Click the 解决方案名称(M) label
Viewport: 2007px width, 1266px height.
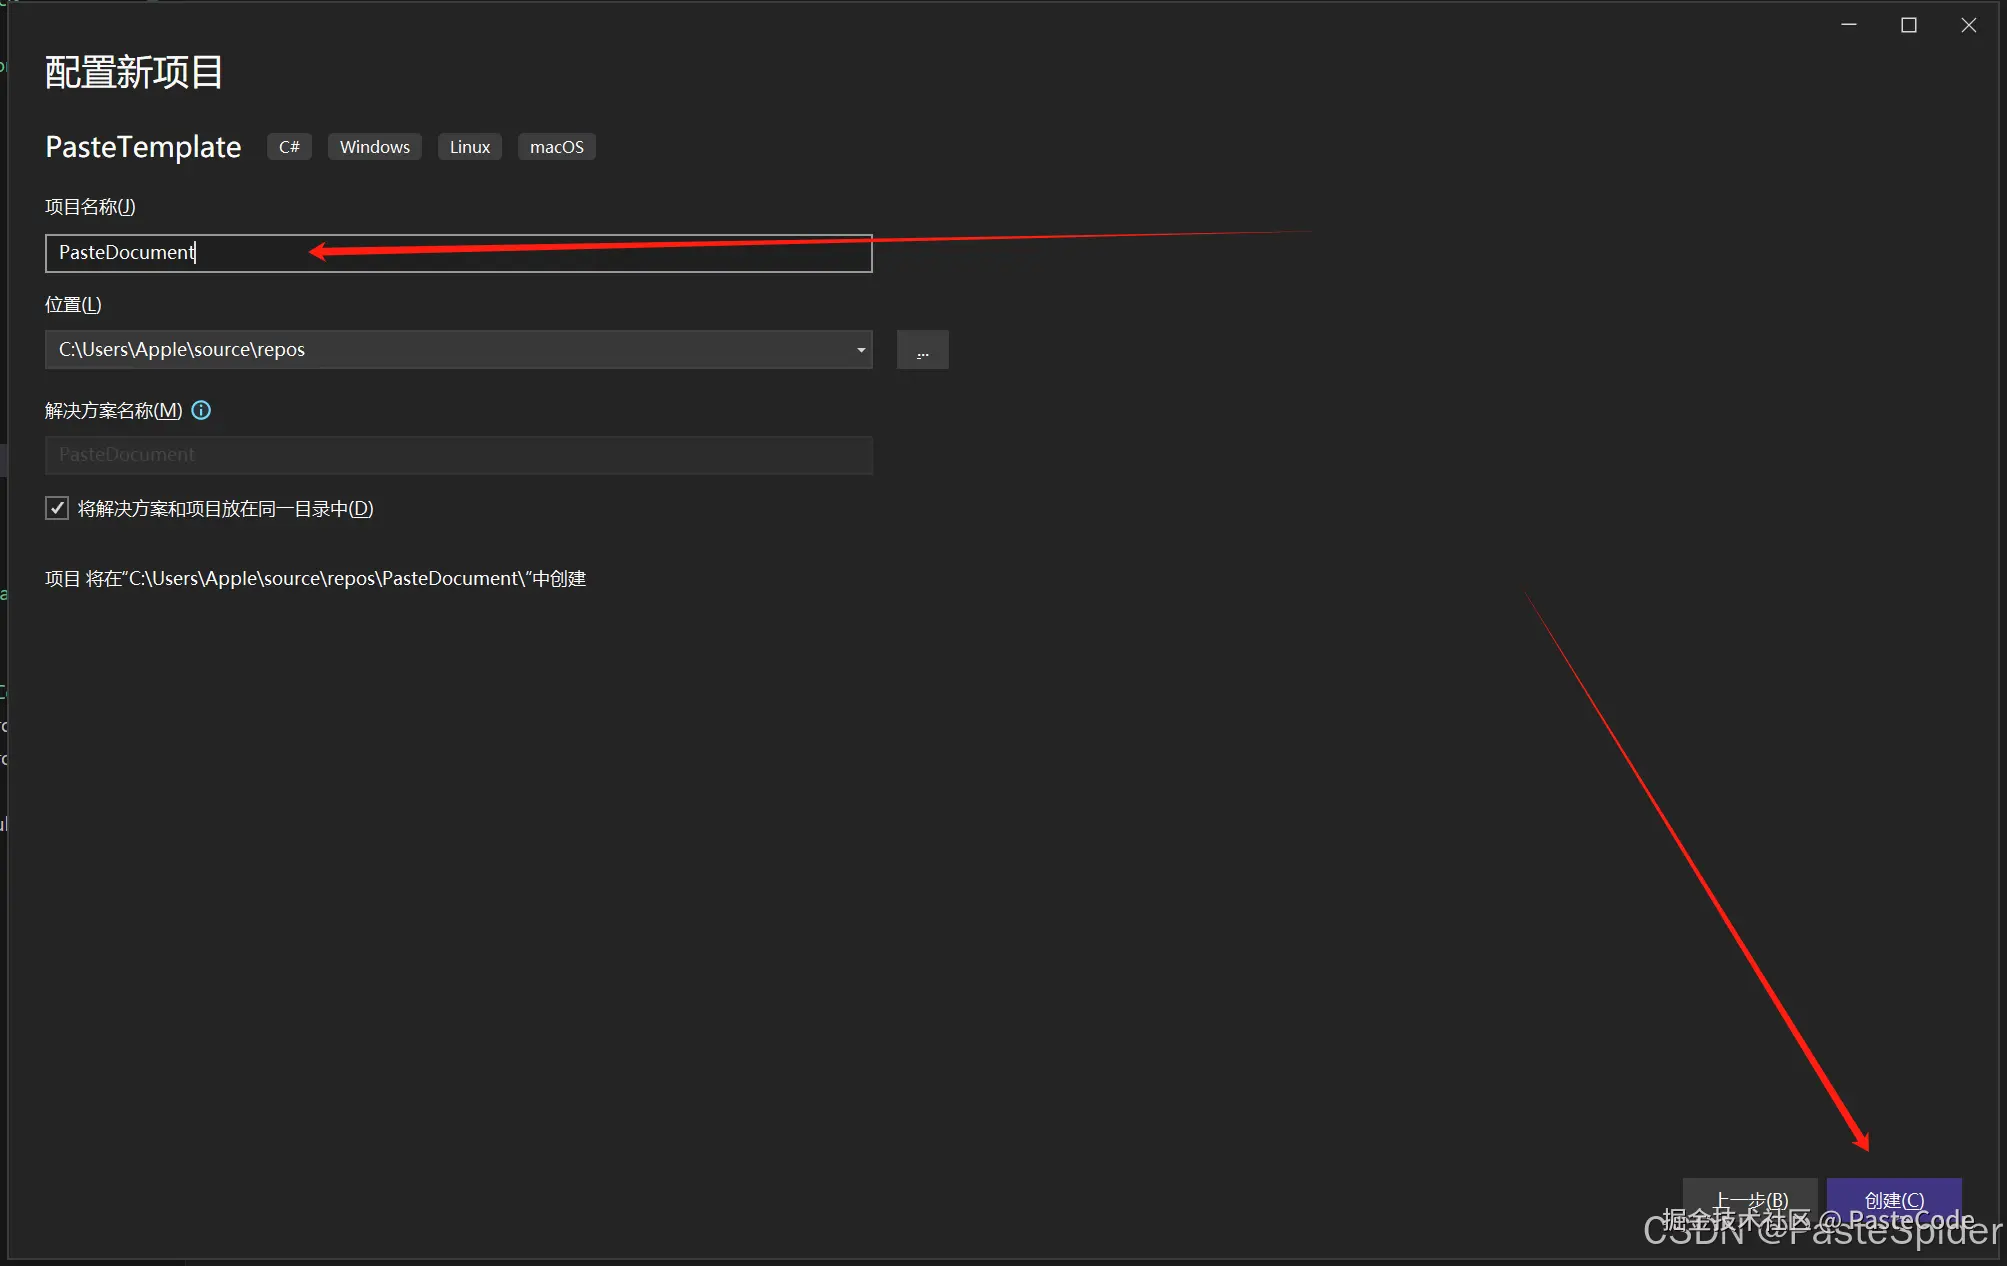pos(113,410)
